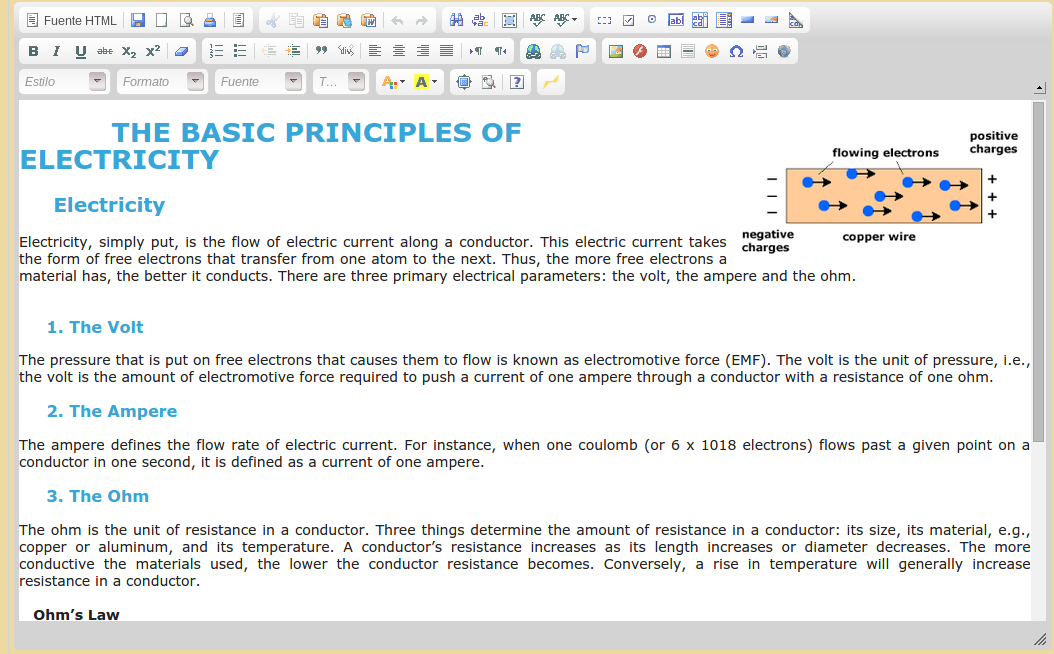
Task: Switch to Fuente HTML source view
Action: 71,20
